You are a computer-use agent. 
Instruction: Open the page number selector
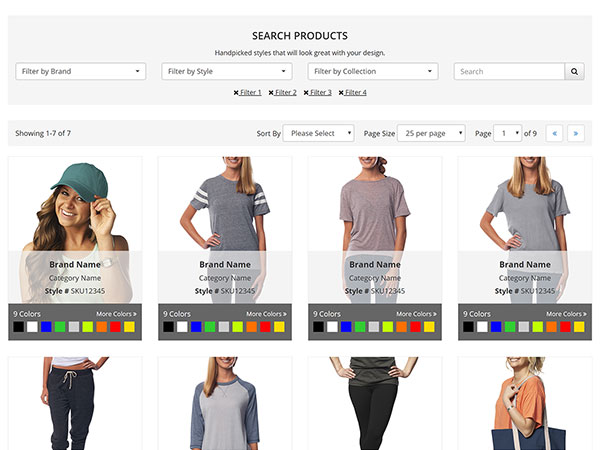tap(508, 133)
